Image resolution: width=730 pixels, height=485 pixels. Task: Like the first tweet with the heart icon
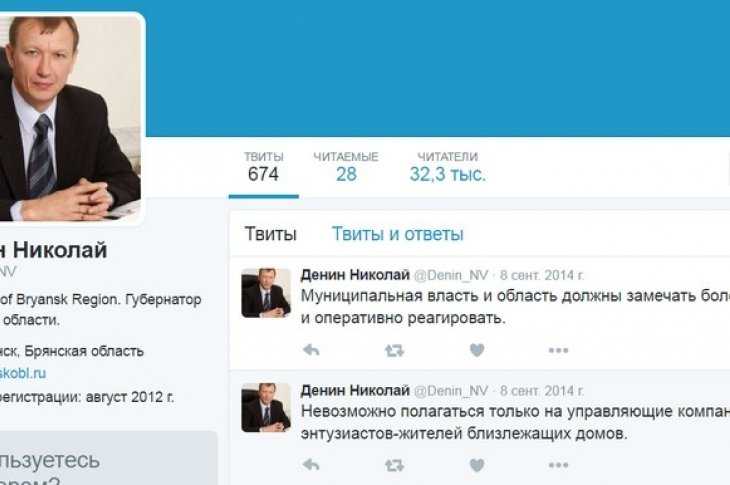tap(477, 350)
